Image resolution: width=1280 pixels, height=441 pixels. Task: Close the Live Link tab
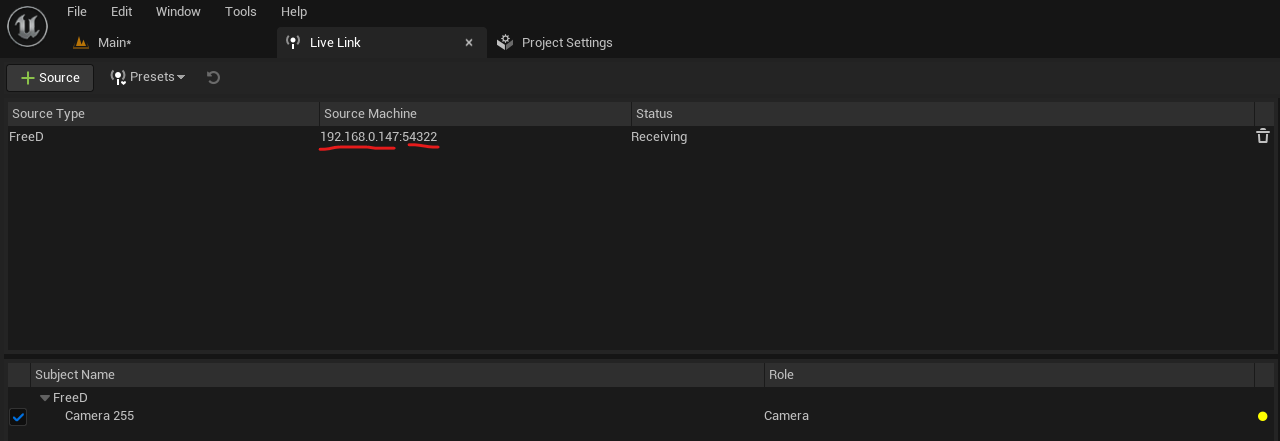[x=469, y=43]
